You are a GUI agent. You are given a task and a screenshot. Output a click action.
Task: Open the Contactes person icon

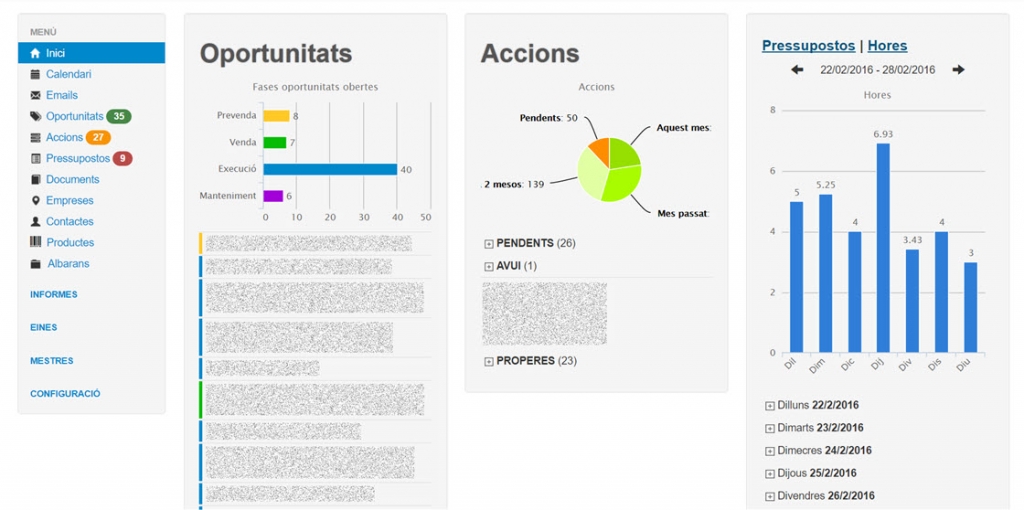tap(35, 221)
